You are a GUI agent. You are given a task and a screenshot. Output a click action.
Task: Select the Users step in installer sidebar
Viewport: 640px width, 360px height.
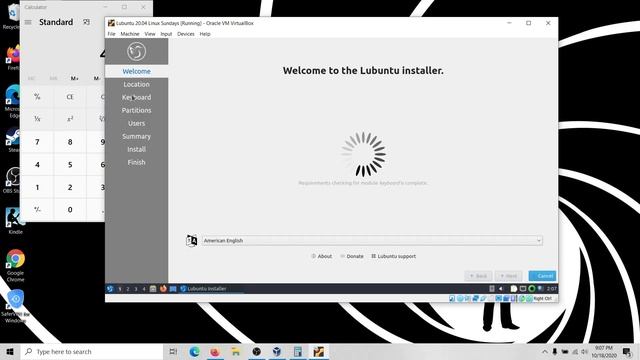click(136, 123)
